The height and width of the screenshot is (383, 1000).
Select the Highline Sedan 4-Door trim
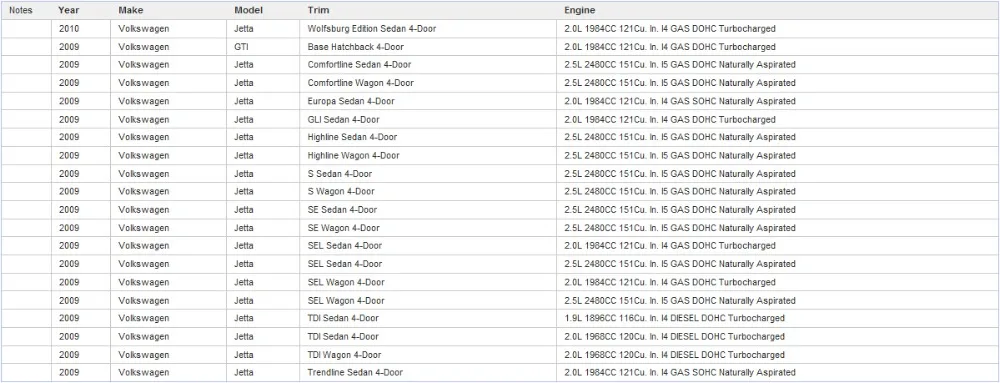click(x=352, y=137)
